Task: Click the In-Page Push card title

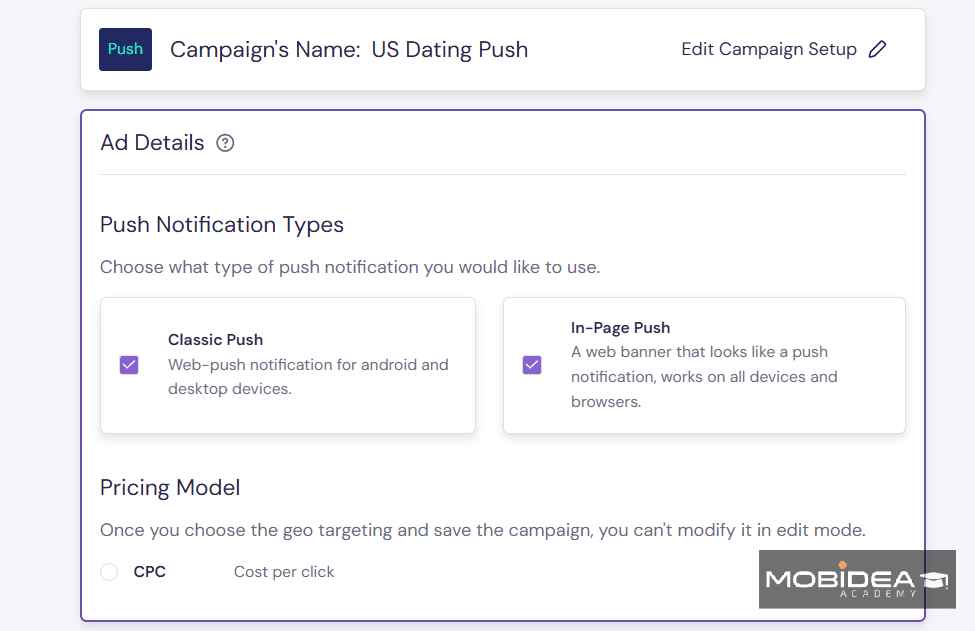Action: [x=620, y=328]
